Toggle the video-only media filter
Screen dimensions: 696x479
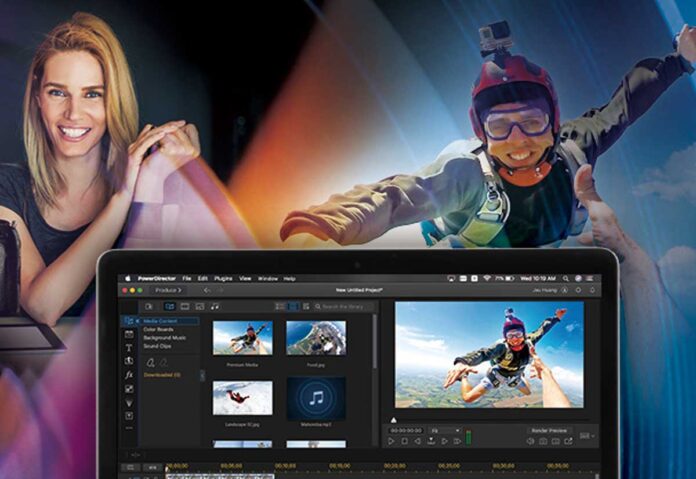(x=184, y=306)
